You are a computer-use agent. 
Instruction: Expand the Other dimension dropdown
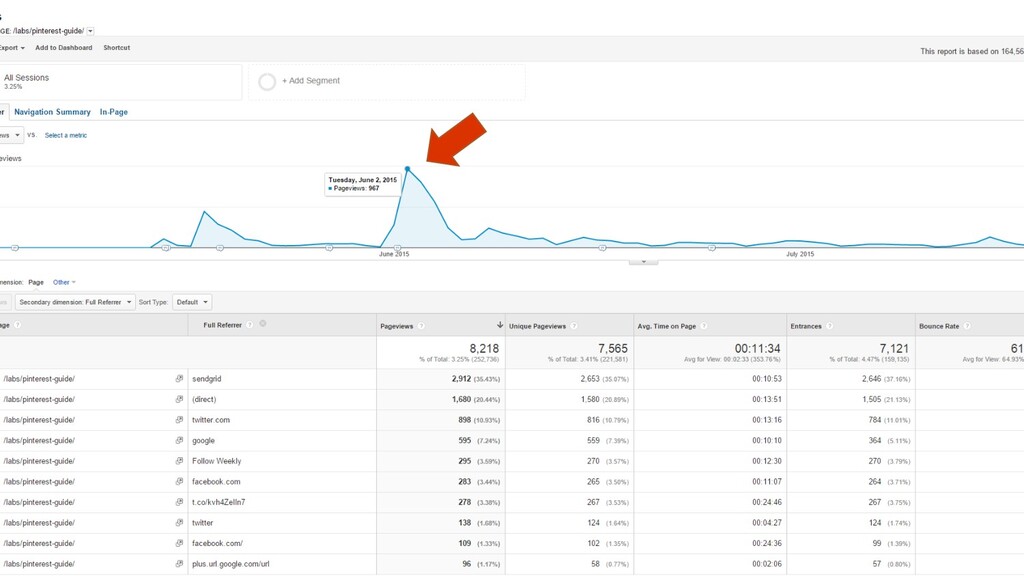(x=64, y=282)
